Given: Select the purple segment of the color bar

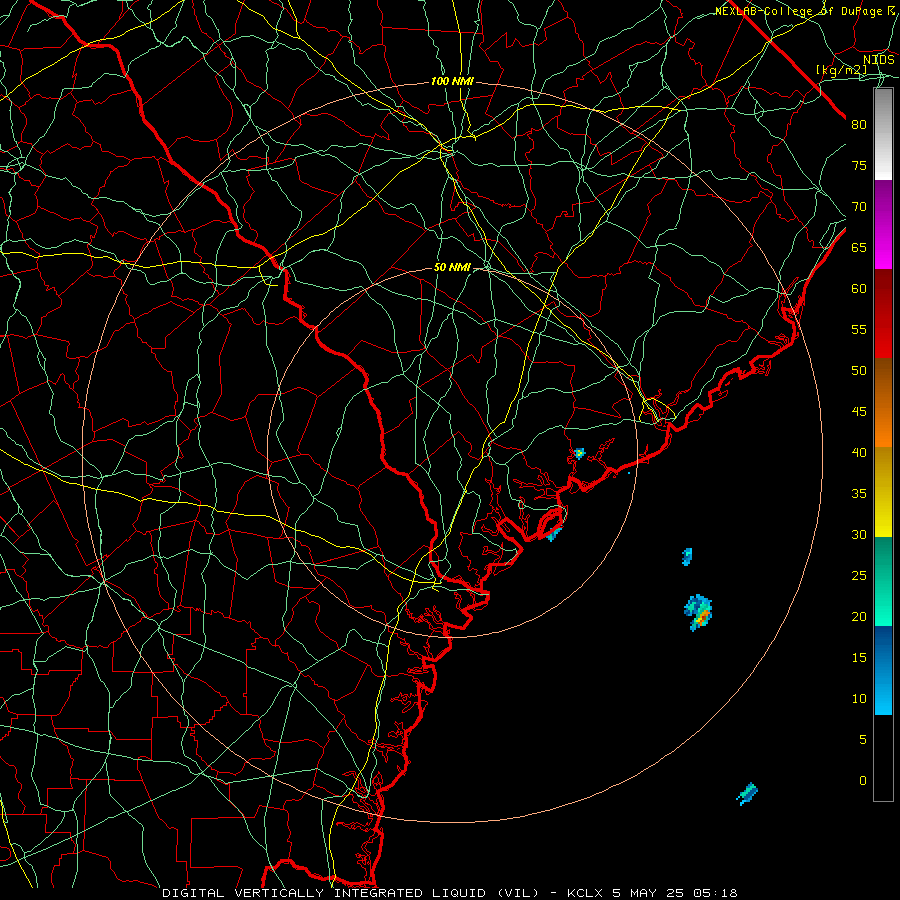Looking at the screenshot, I should [x=883, y=224].
